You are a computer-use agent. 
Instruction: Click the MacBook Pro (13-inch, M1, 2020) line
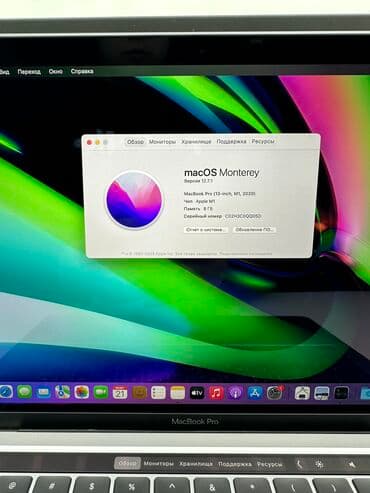220,194
